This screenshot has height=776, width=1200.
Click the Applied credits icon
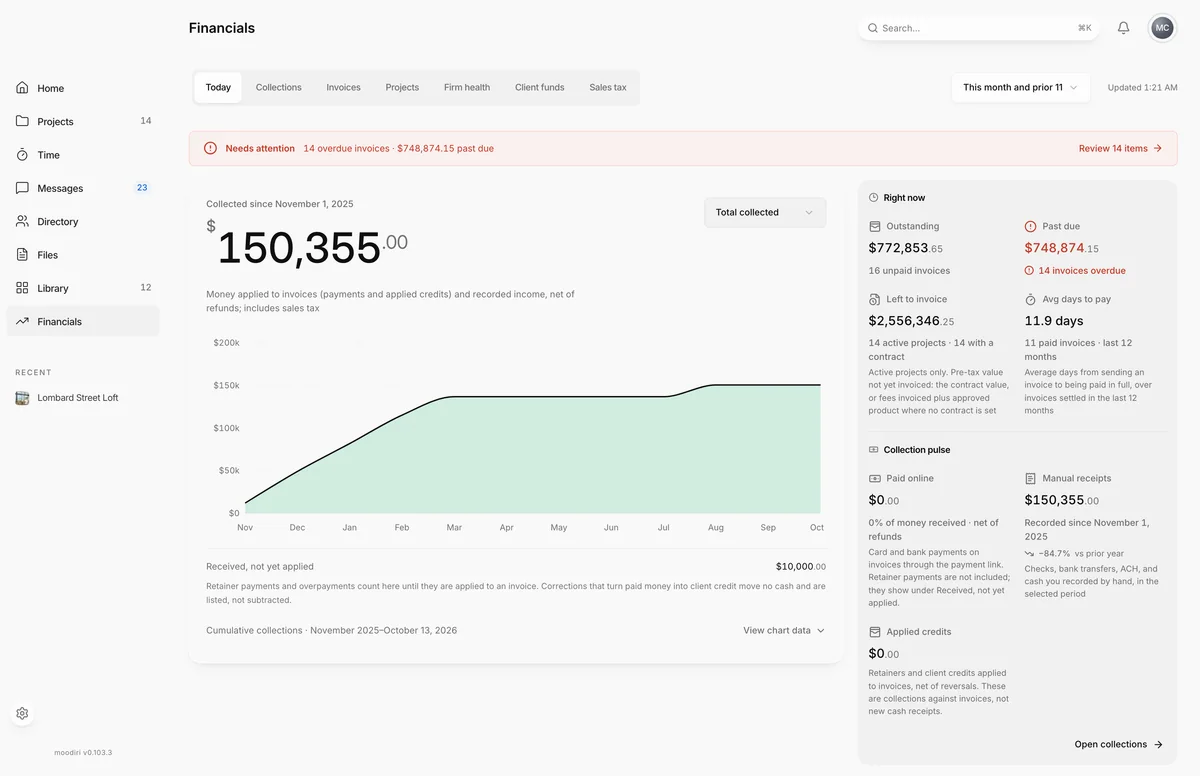pyautogui.click(x=875, y=632)
